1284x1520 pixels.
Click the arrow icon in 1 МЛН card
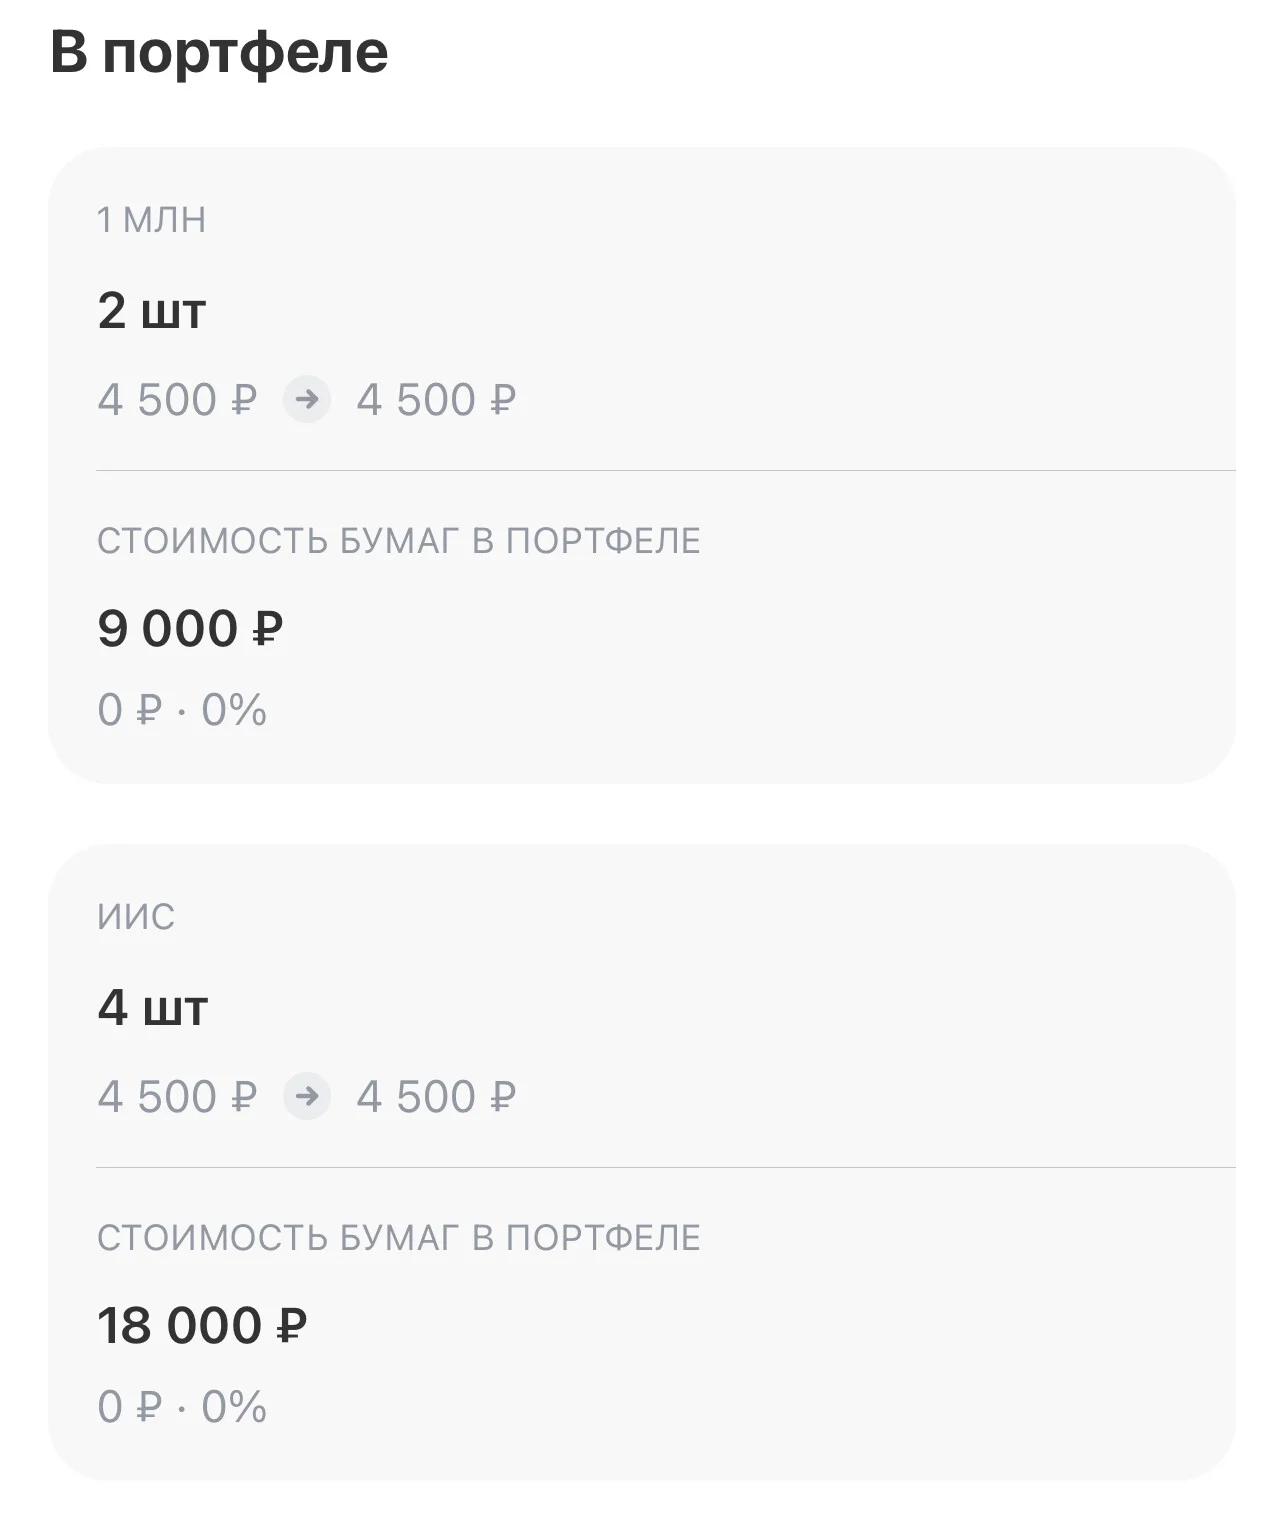pos(307,400)
